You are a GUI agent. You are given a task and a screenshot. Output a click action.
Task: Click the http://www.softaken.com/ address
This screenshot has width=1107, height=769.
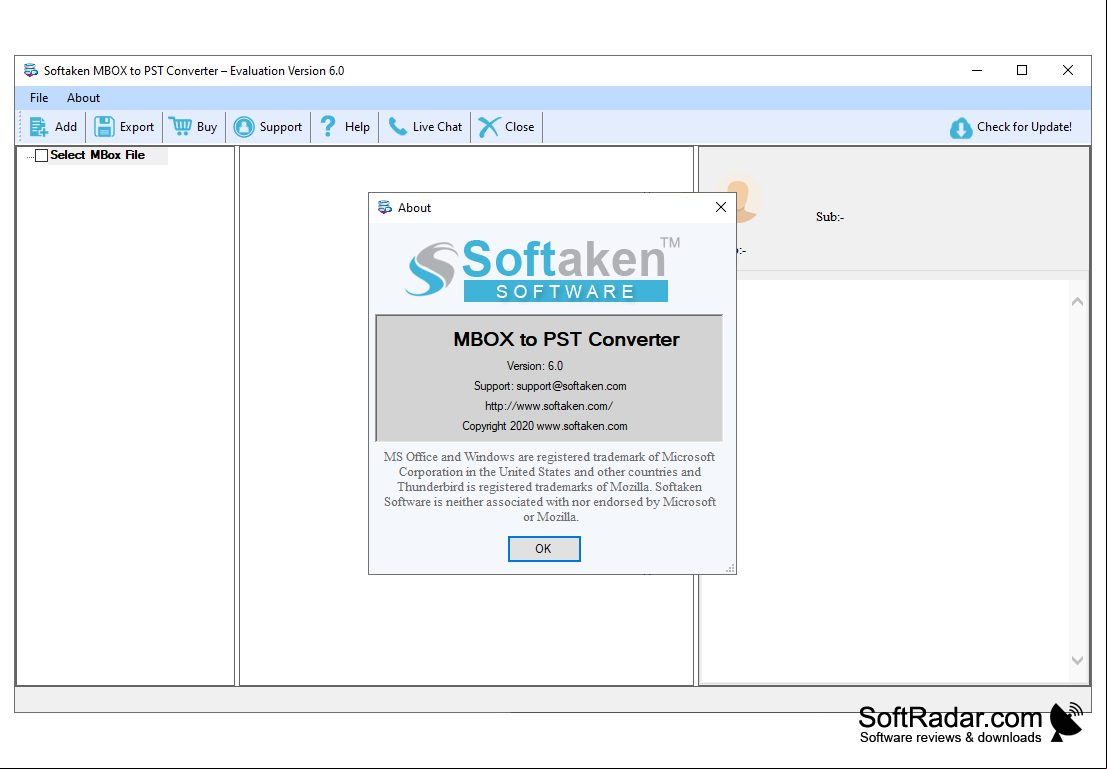pyautogui.click(x=549, y=406)
